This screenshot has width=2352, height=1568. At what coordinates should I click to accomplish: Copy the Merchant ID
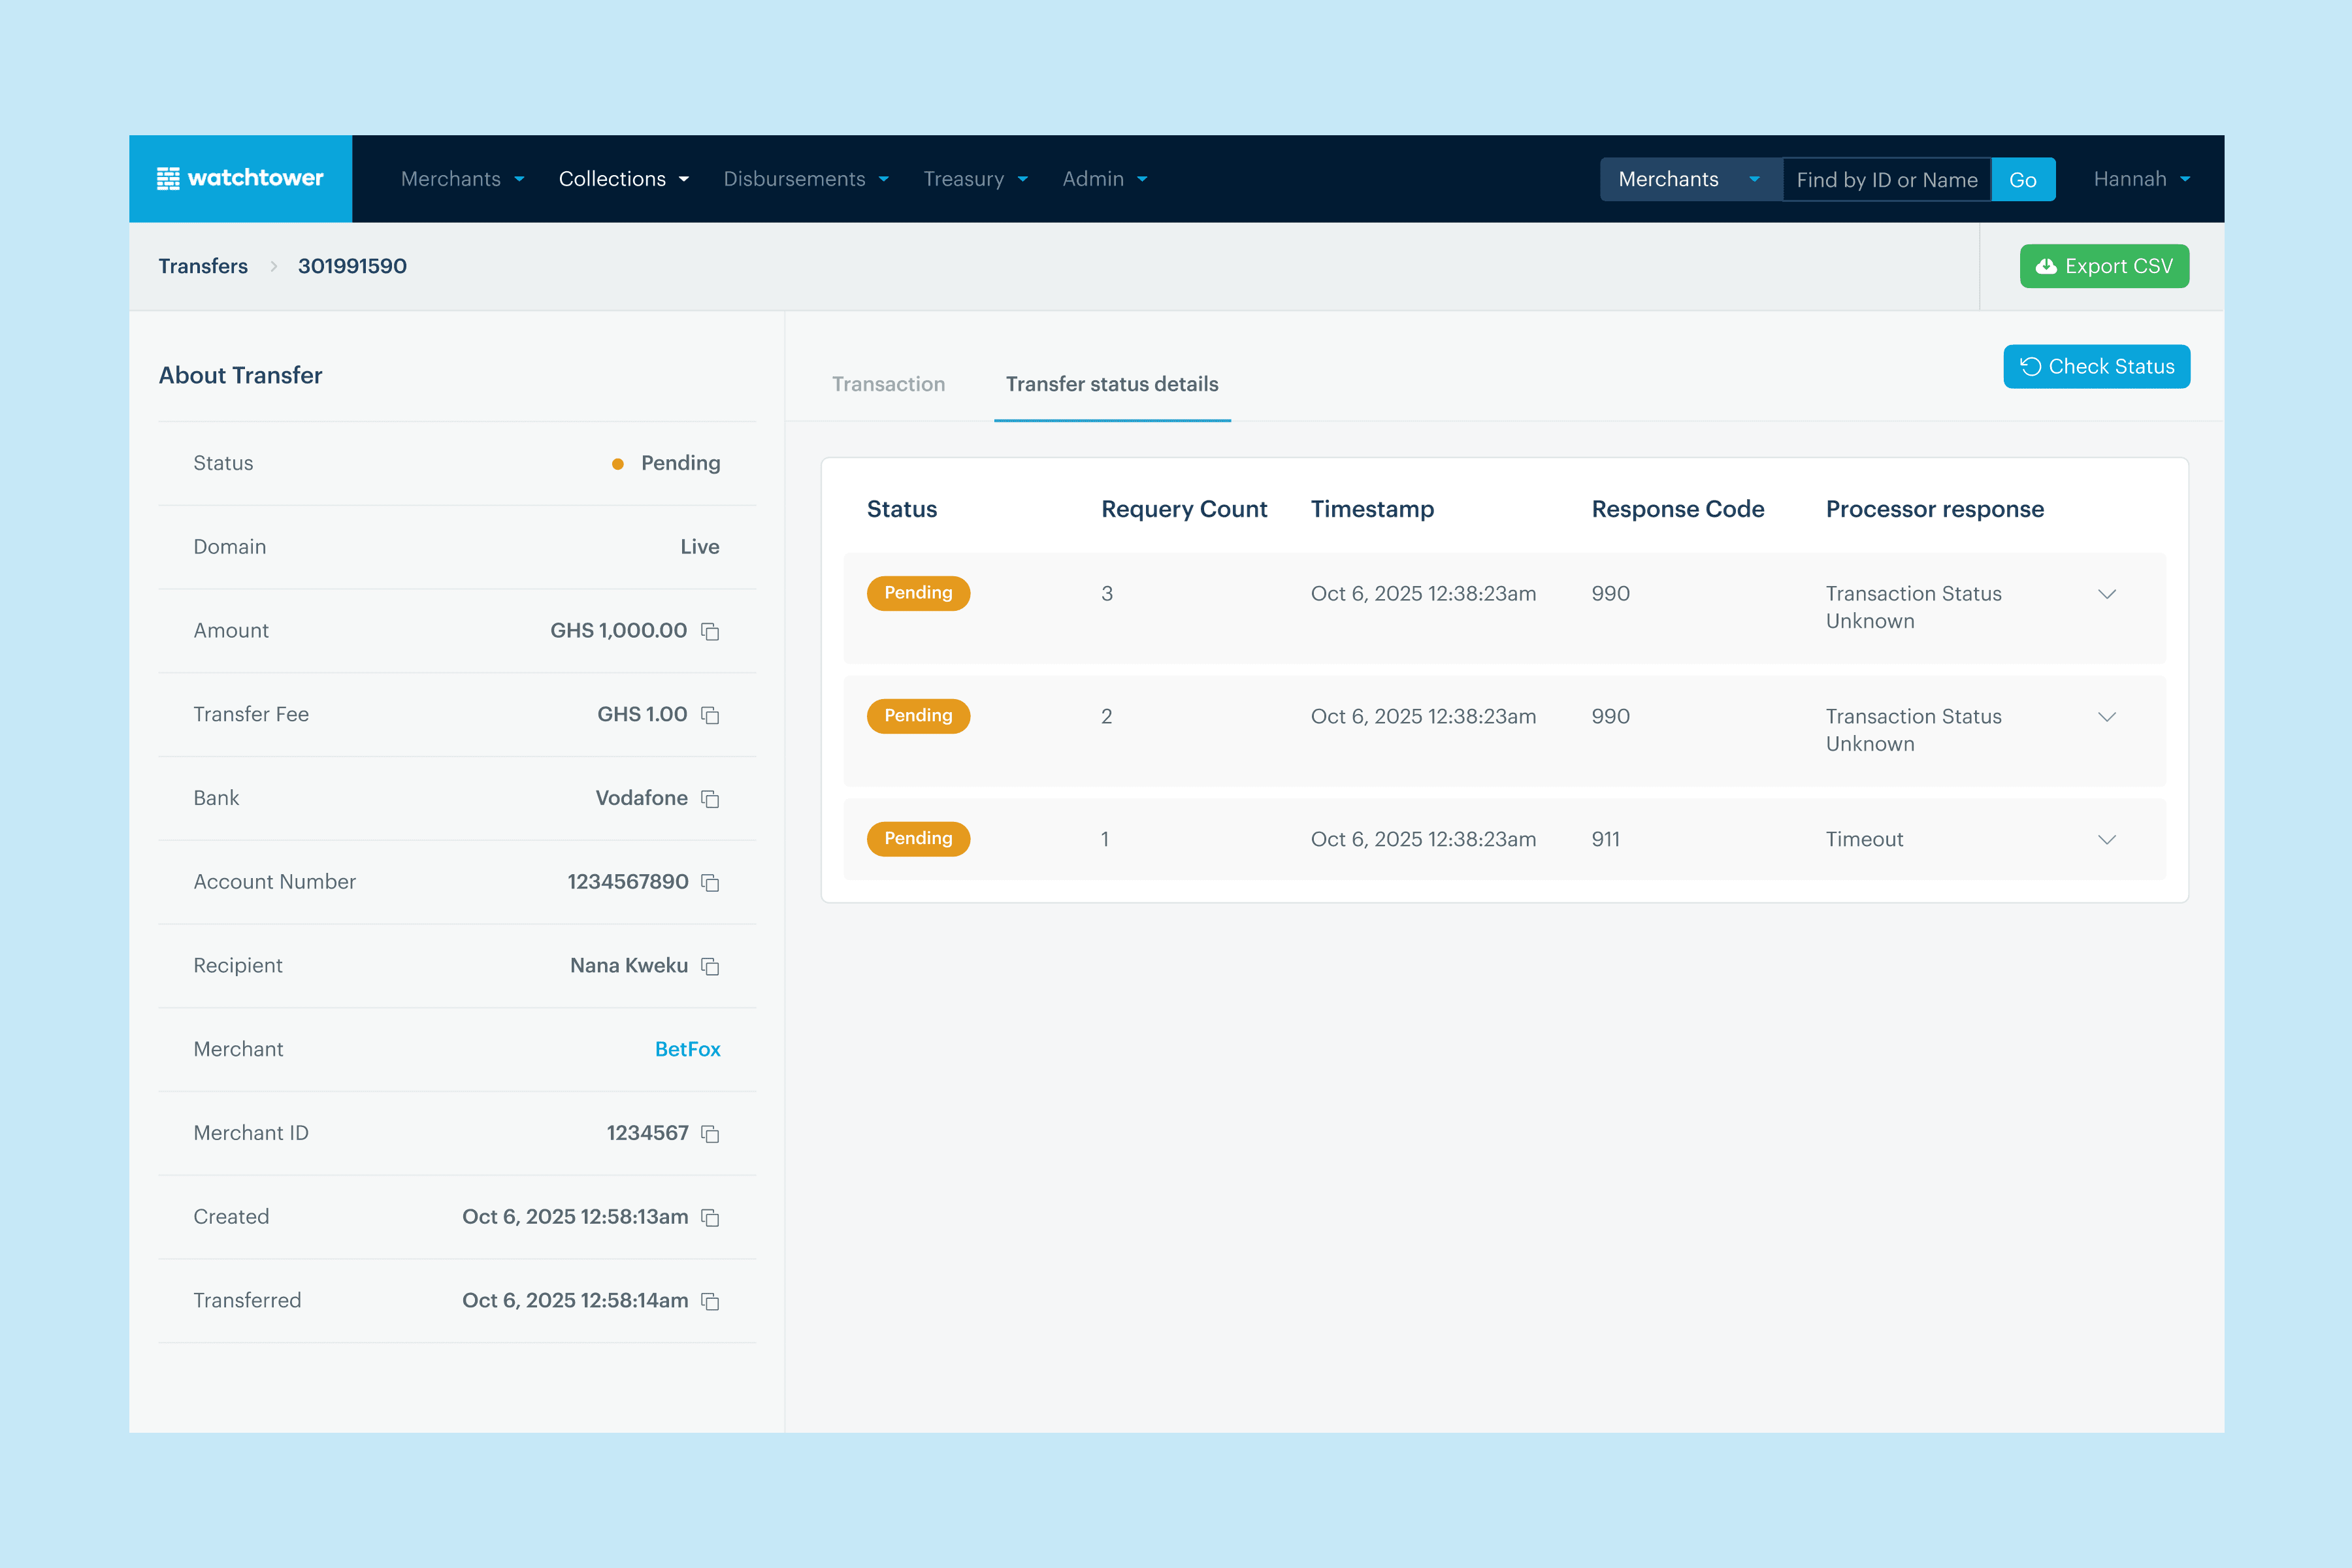pyautogui.click(x=710, y=1133)
